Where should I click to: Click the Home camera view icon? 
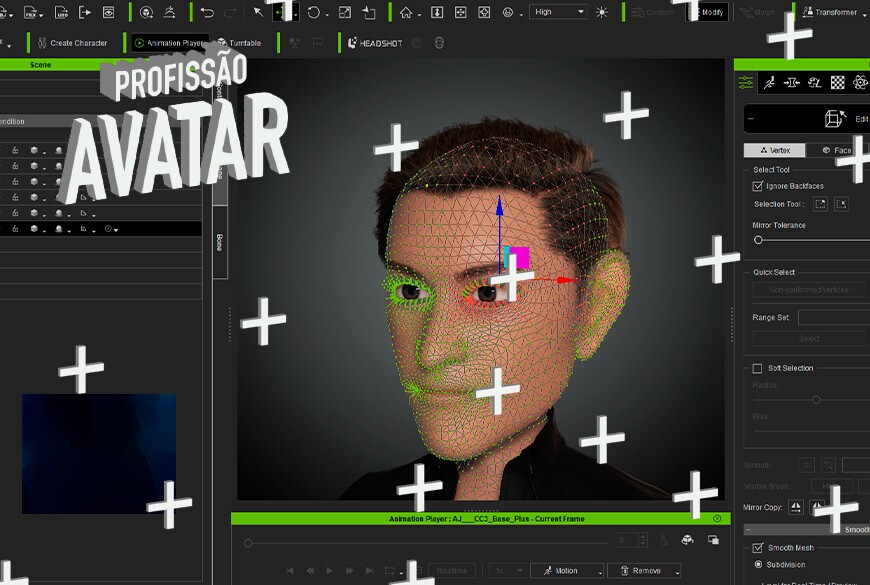pos(406,12)
